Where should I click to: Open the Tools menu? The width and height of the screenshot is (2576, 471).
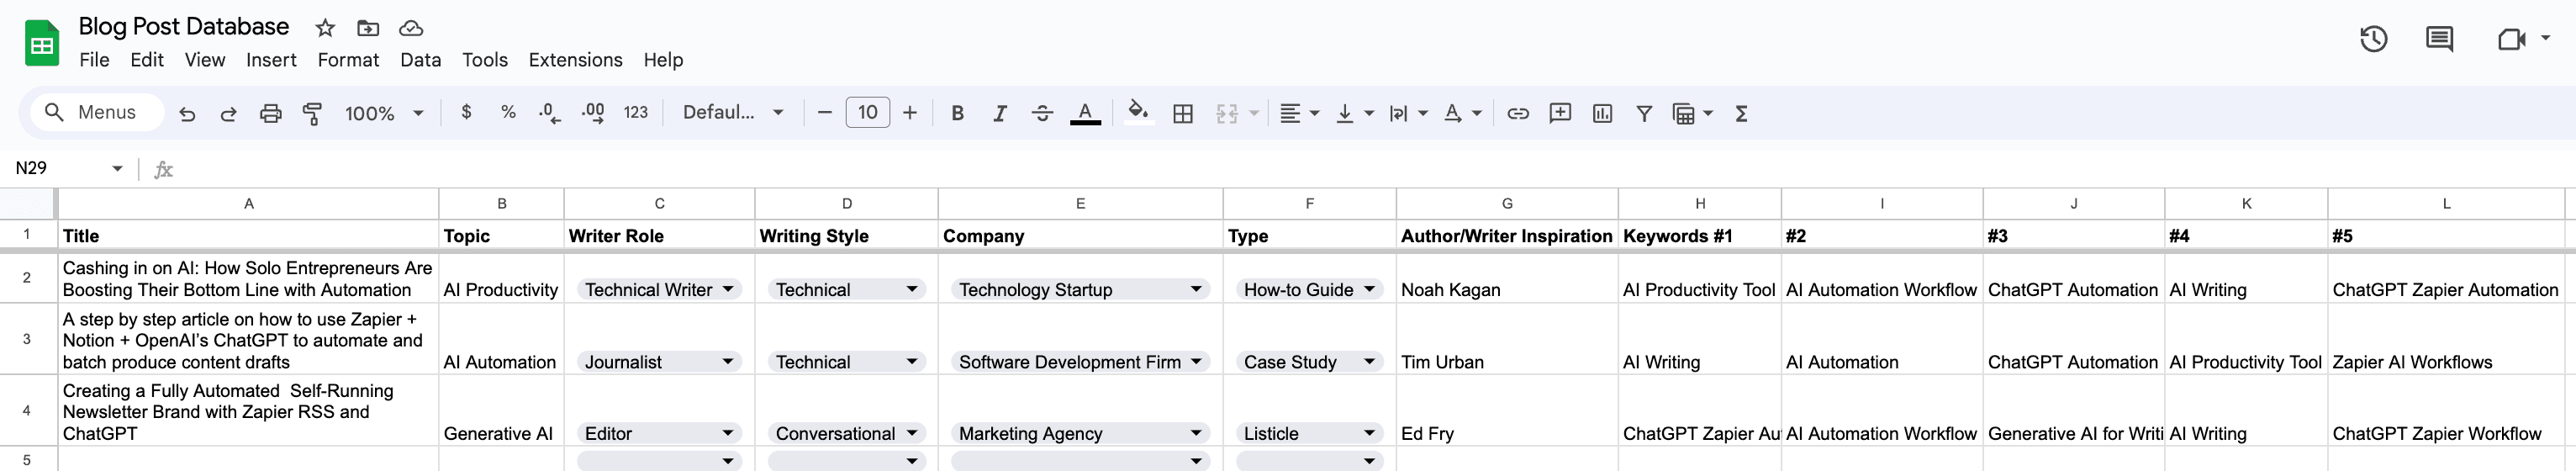[485, 60]
